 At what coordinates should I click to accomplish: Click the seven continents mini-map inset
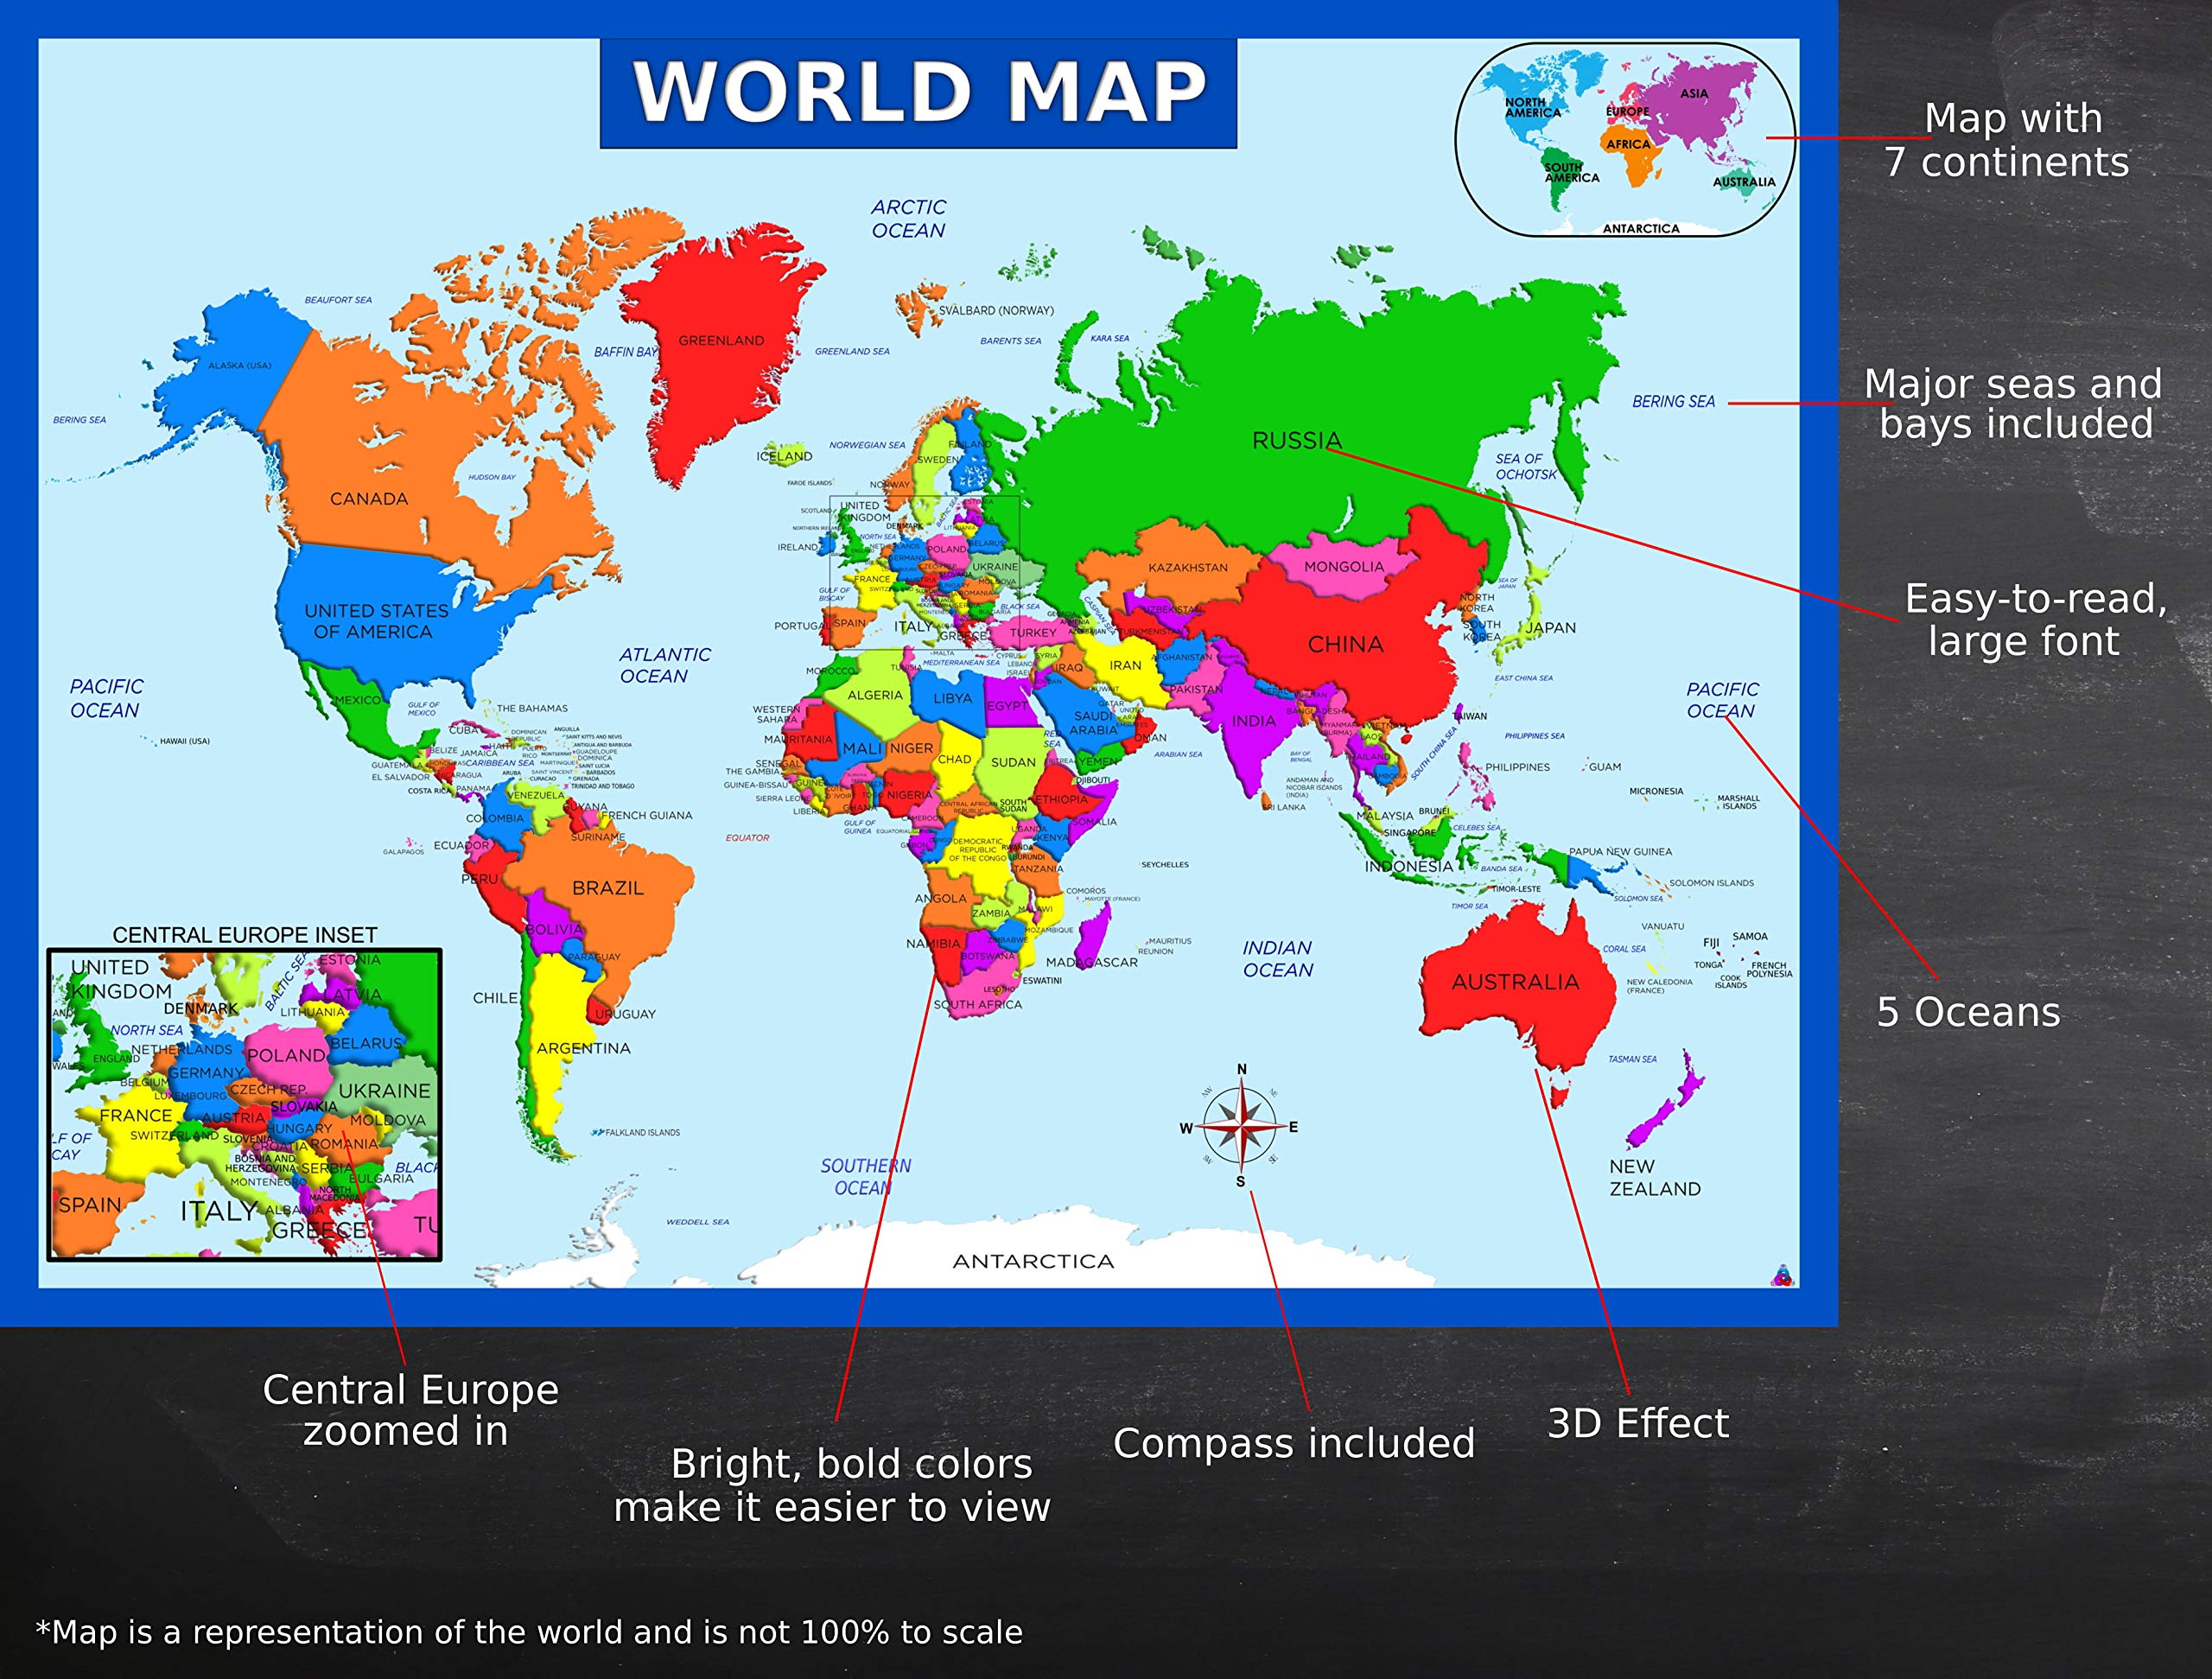coord(1625,140)
